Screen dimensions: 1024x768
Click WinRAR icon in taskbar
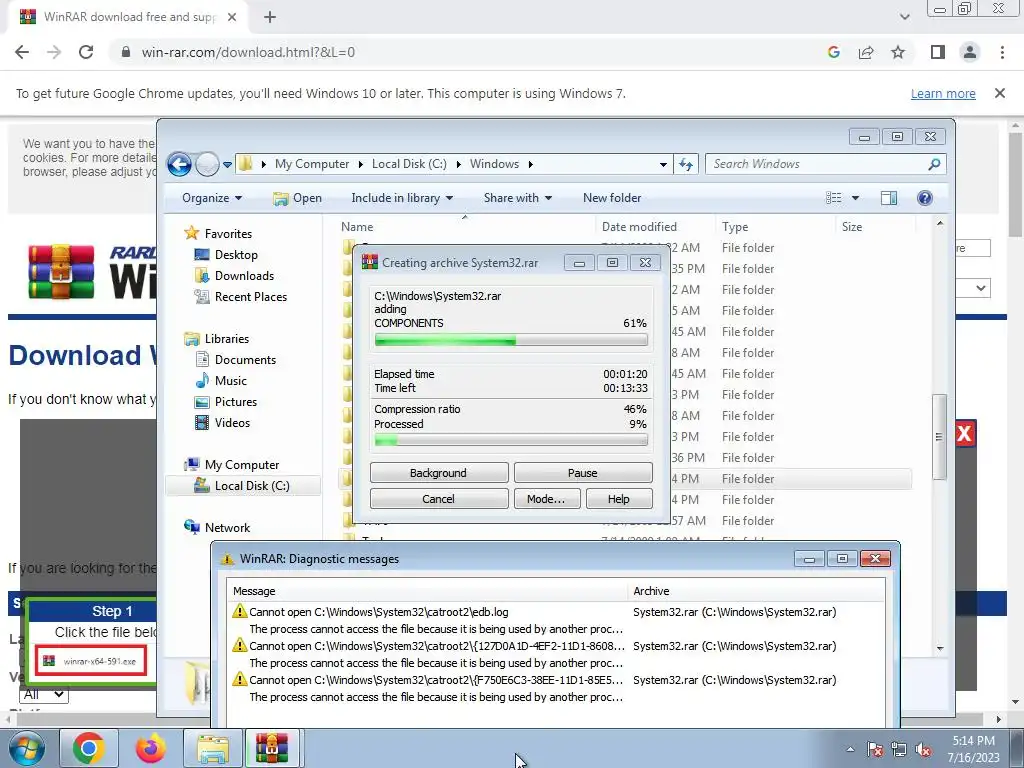coord(272,748)
